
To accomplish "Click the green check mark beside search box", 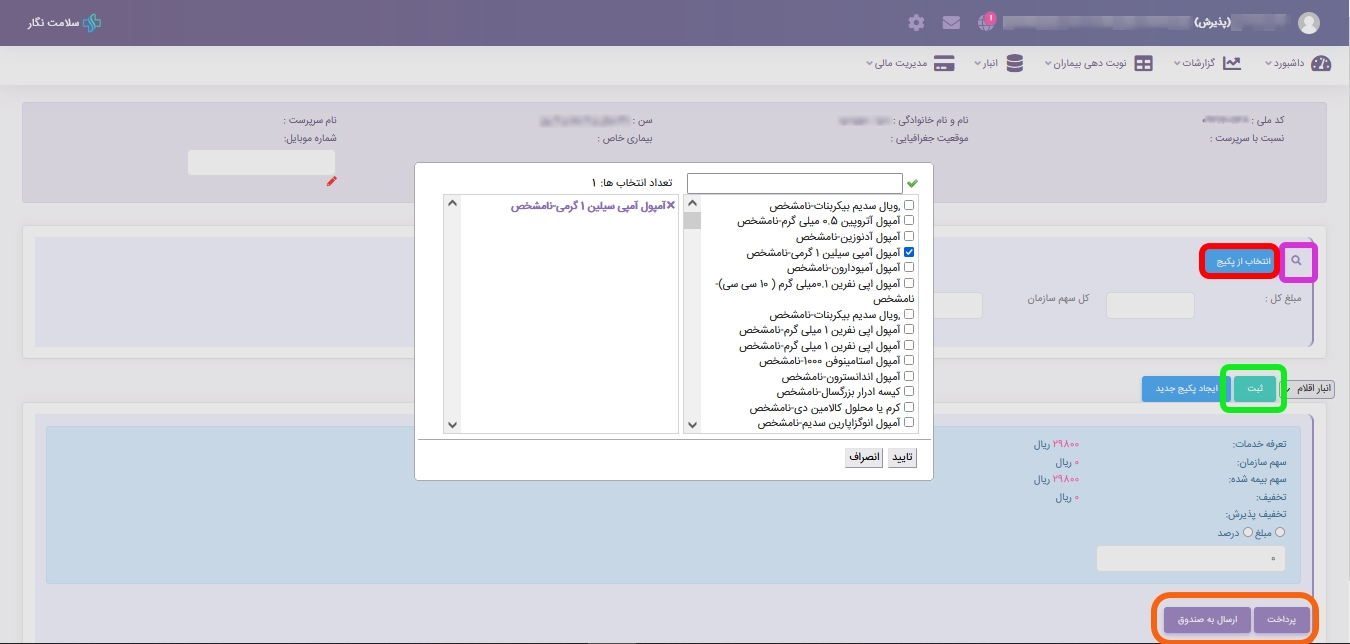I will coord(912,184).
